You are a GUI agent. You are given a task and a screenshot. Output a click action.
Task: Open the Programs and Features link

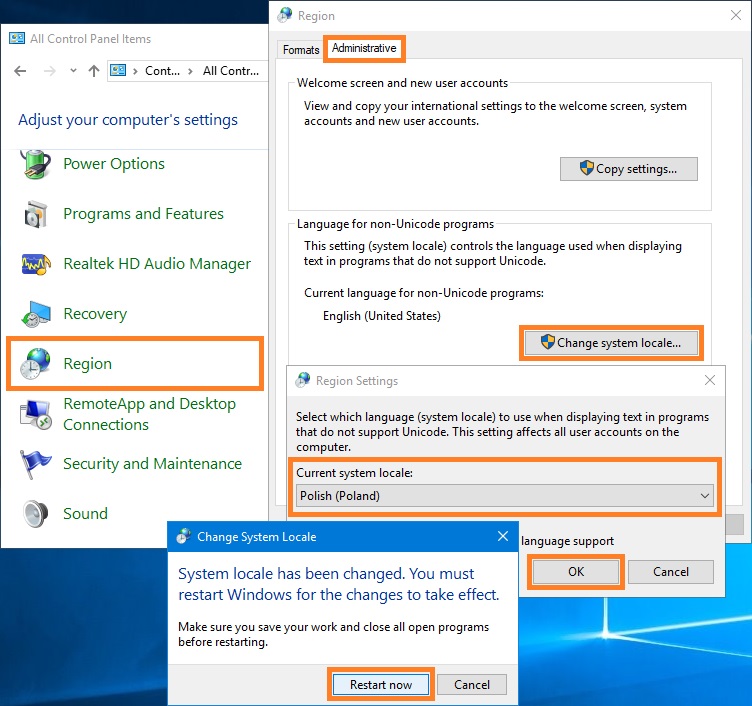coord(143,214)
